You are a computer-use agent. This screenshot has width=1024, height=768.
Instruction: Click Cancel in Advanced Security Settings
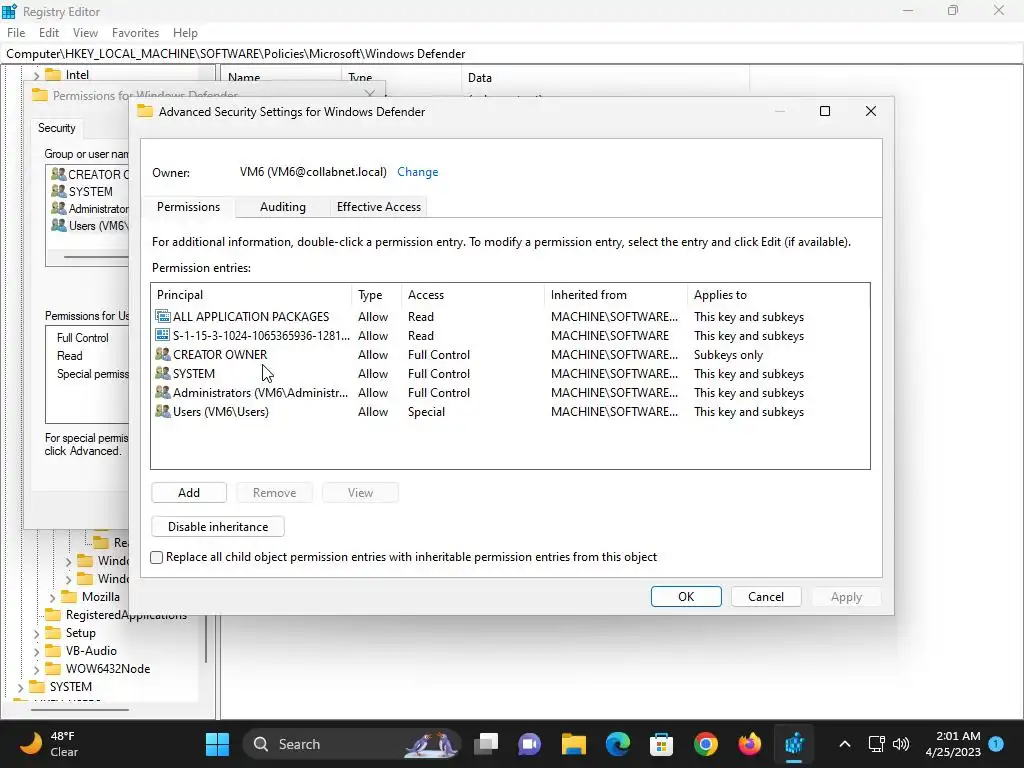[x=765, y=596]
